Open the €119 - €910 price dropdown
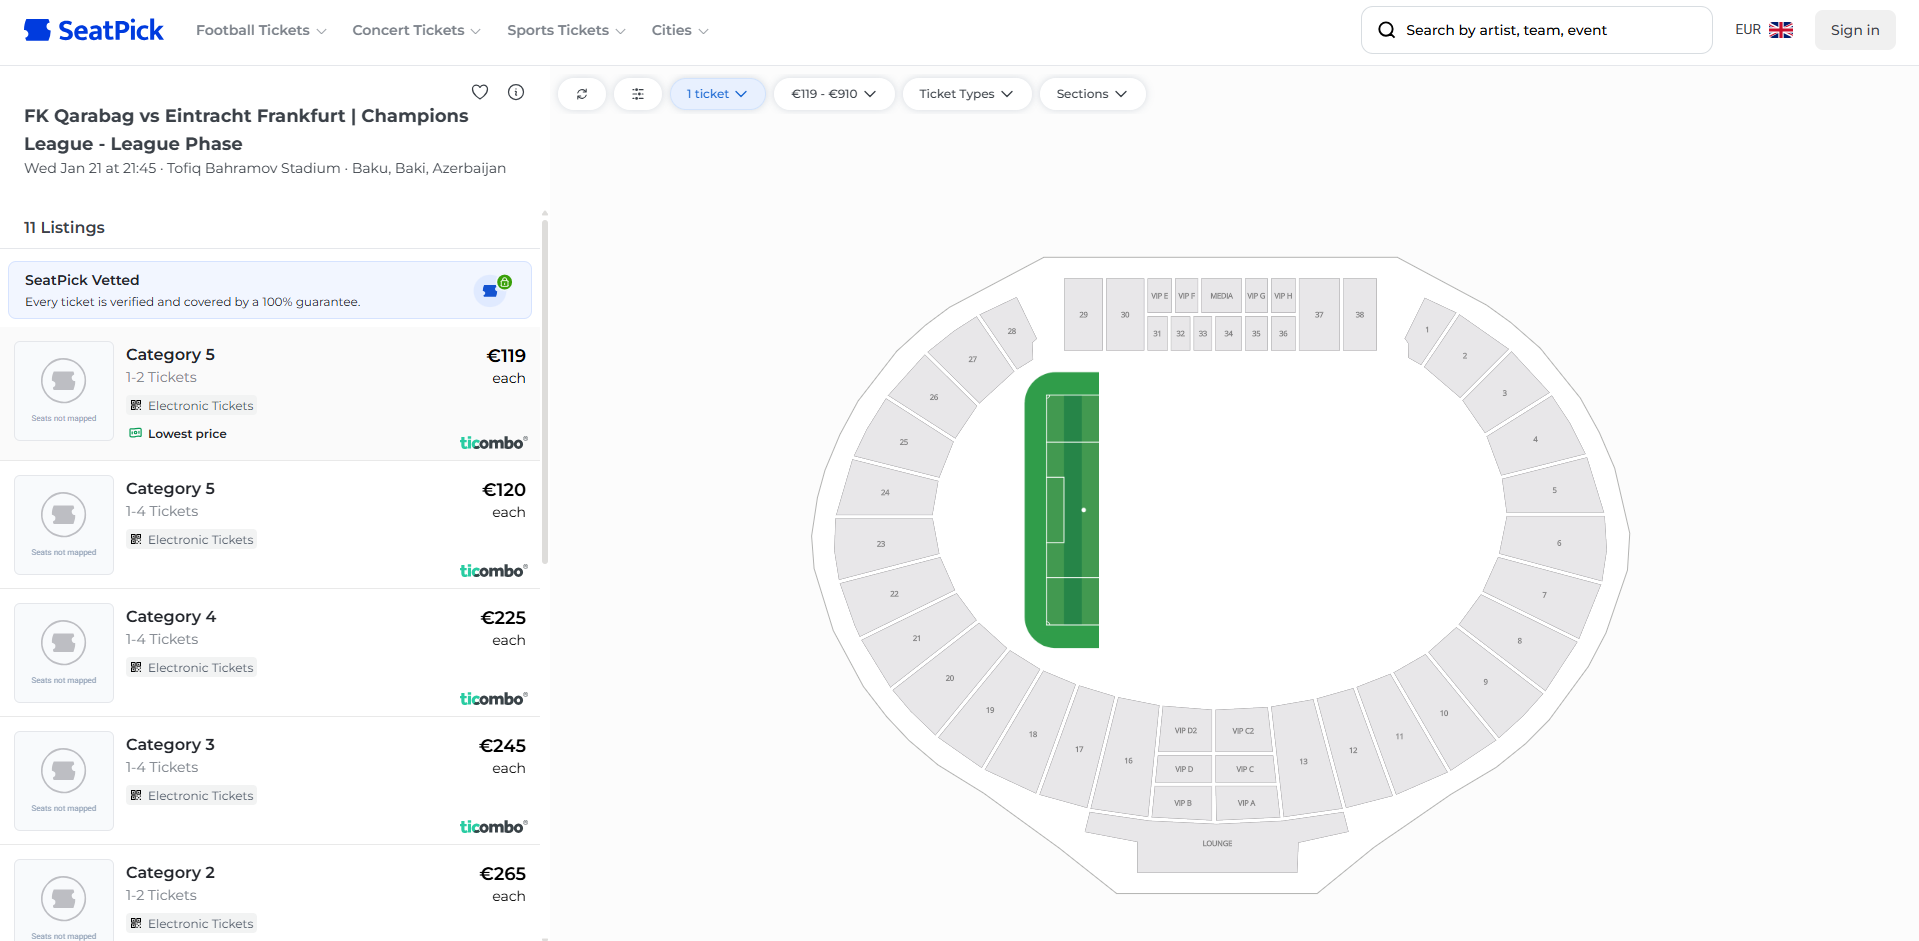This screenshot has width=1919, height=941. tap(833, 94)
